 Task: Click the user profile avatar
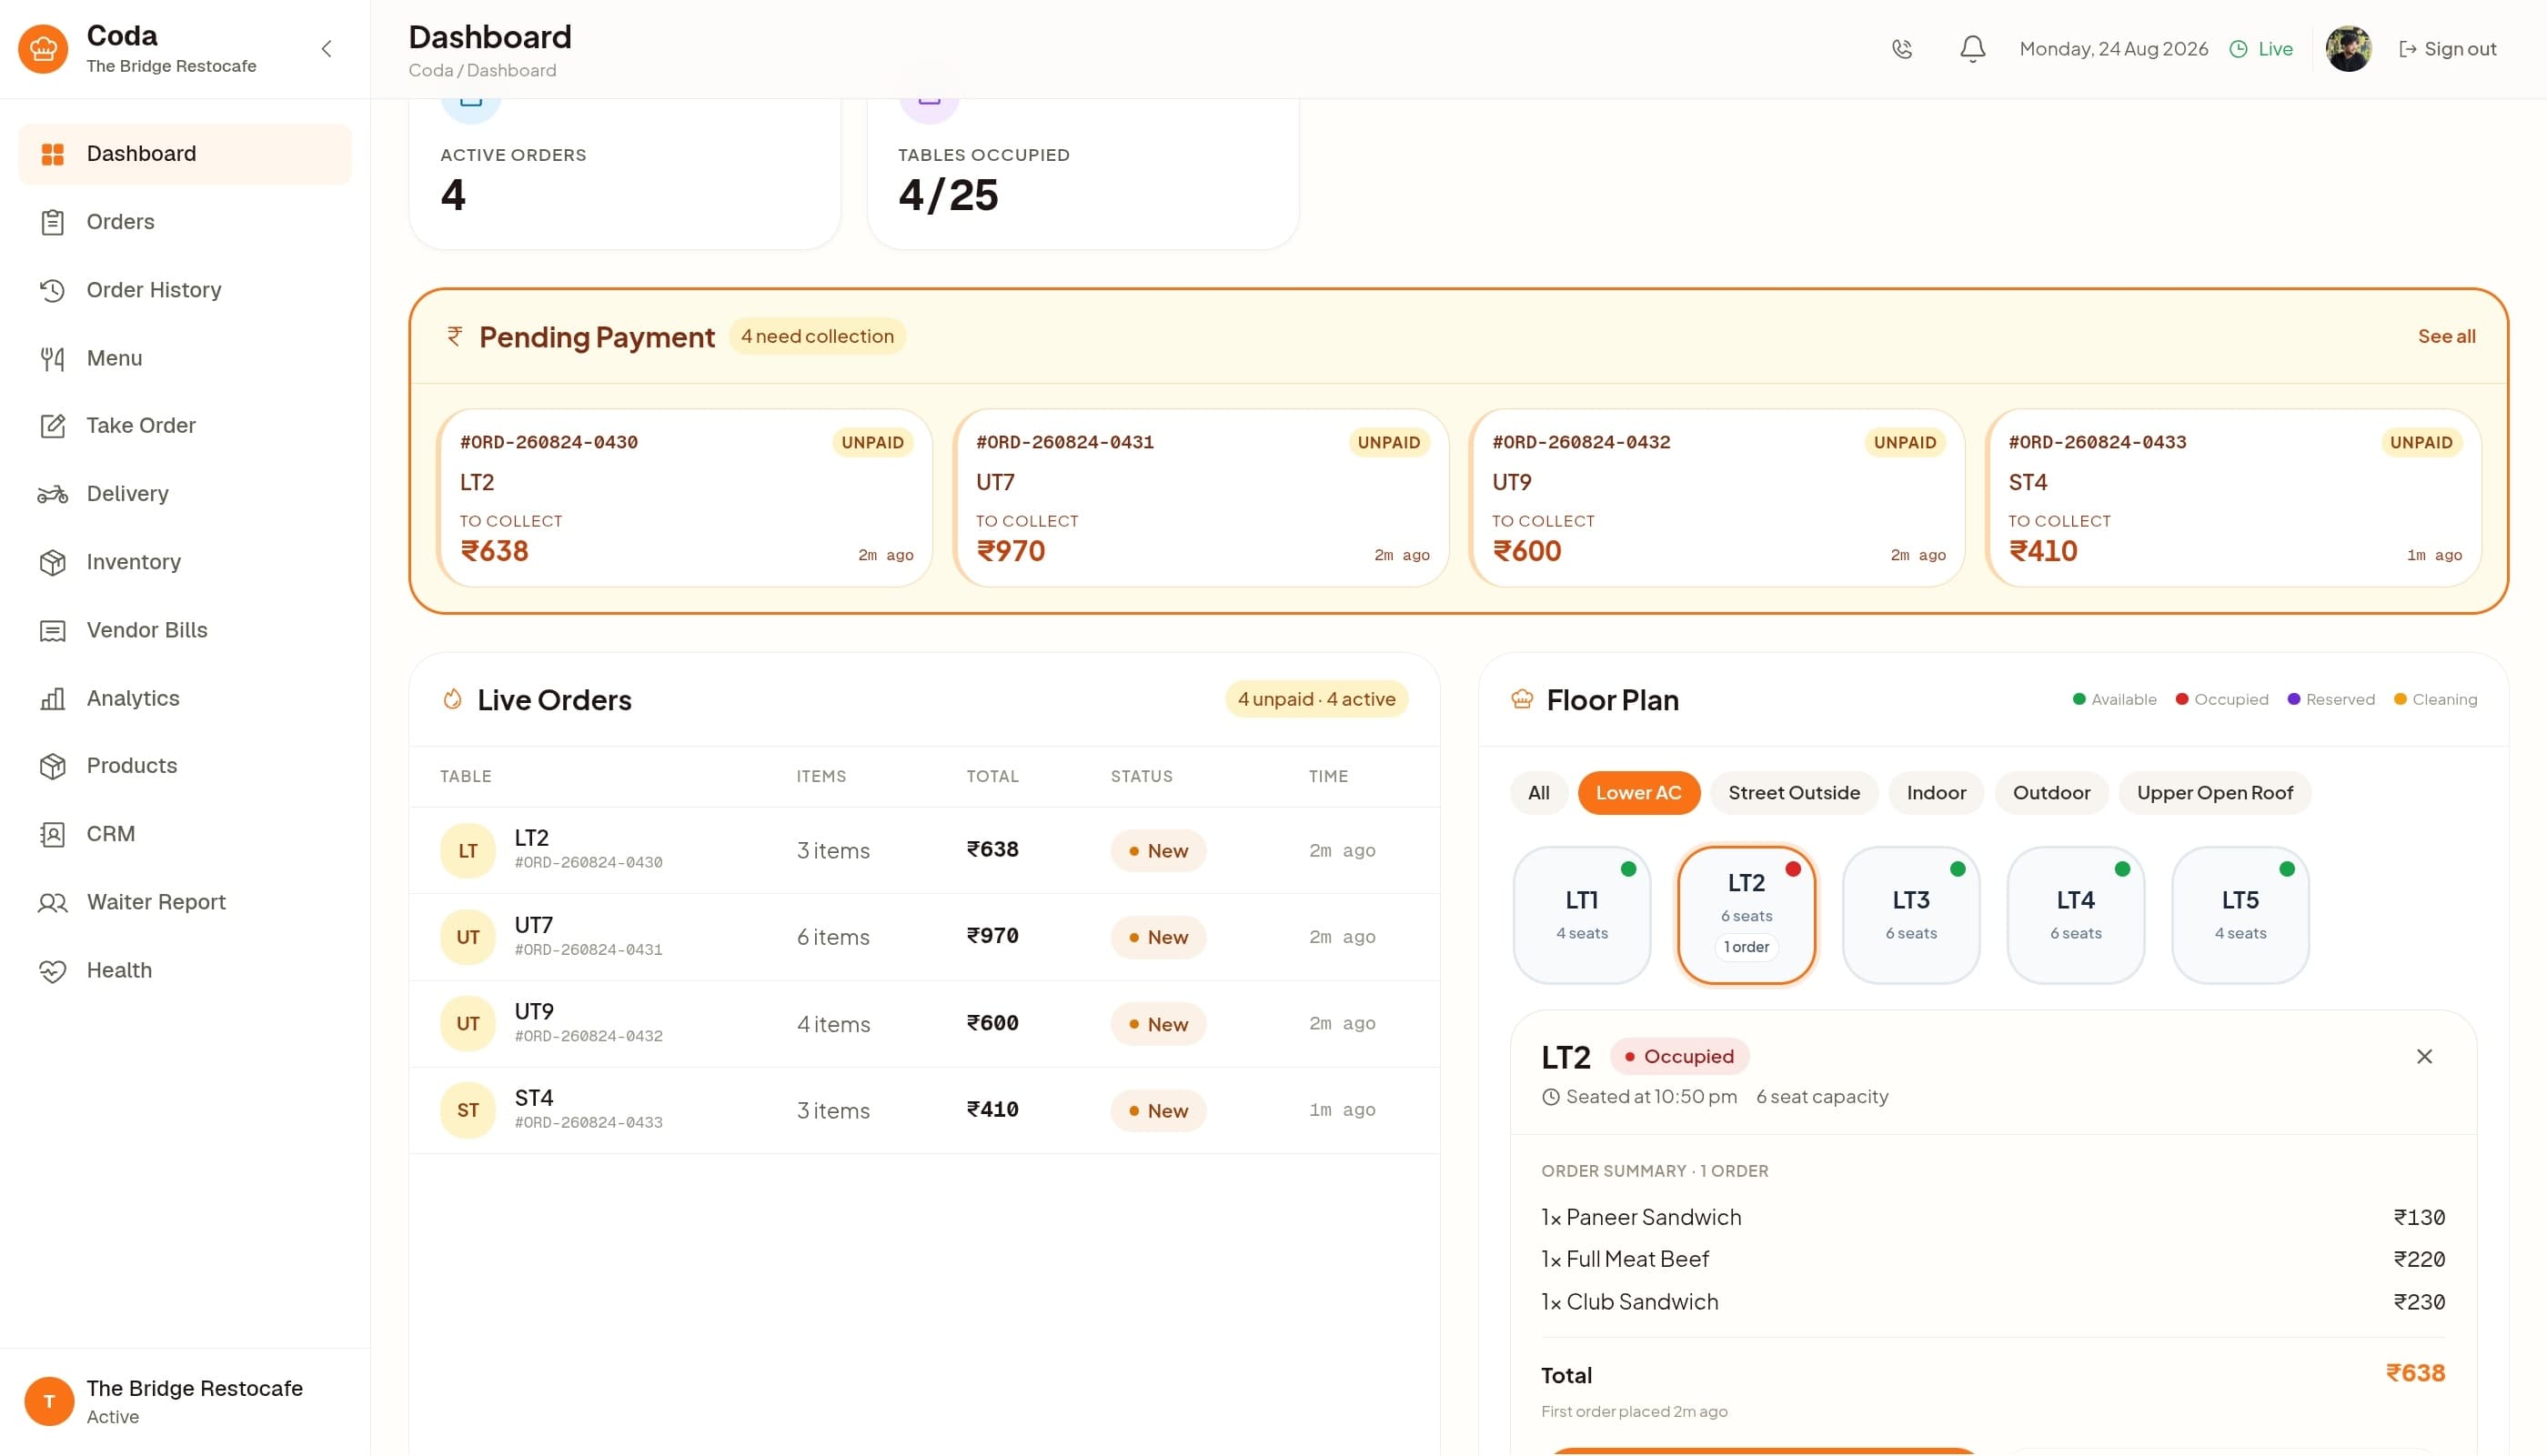click(2348, 49)
